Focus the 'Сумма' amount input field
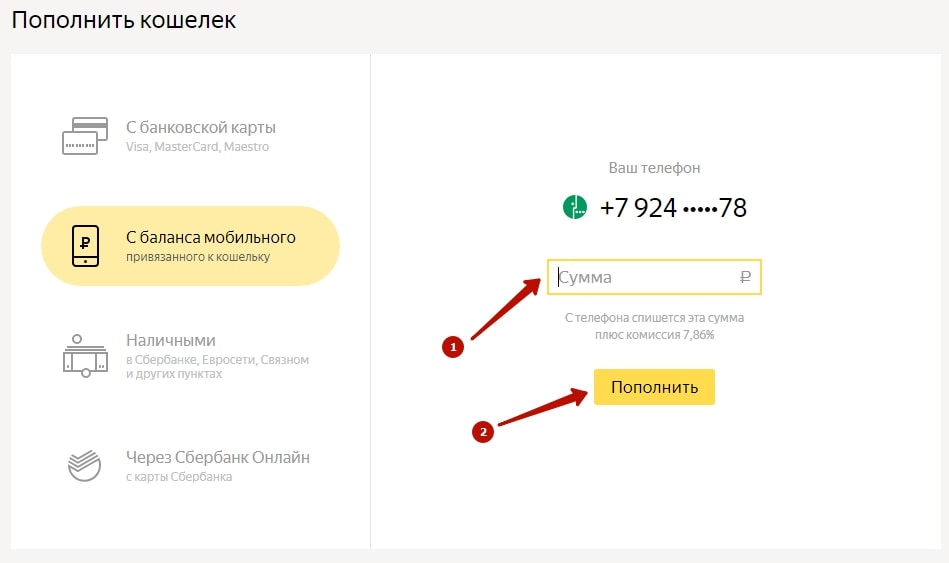This screenshot has height=563, width=949. click(645, 277)
